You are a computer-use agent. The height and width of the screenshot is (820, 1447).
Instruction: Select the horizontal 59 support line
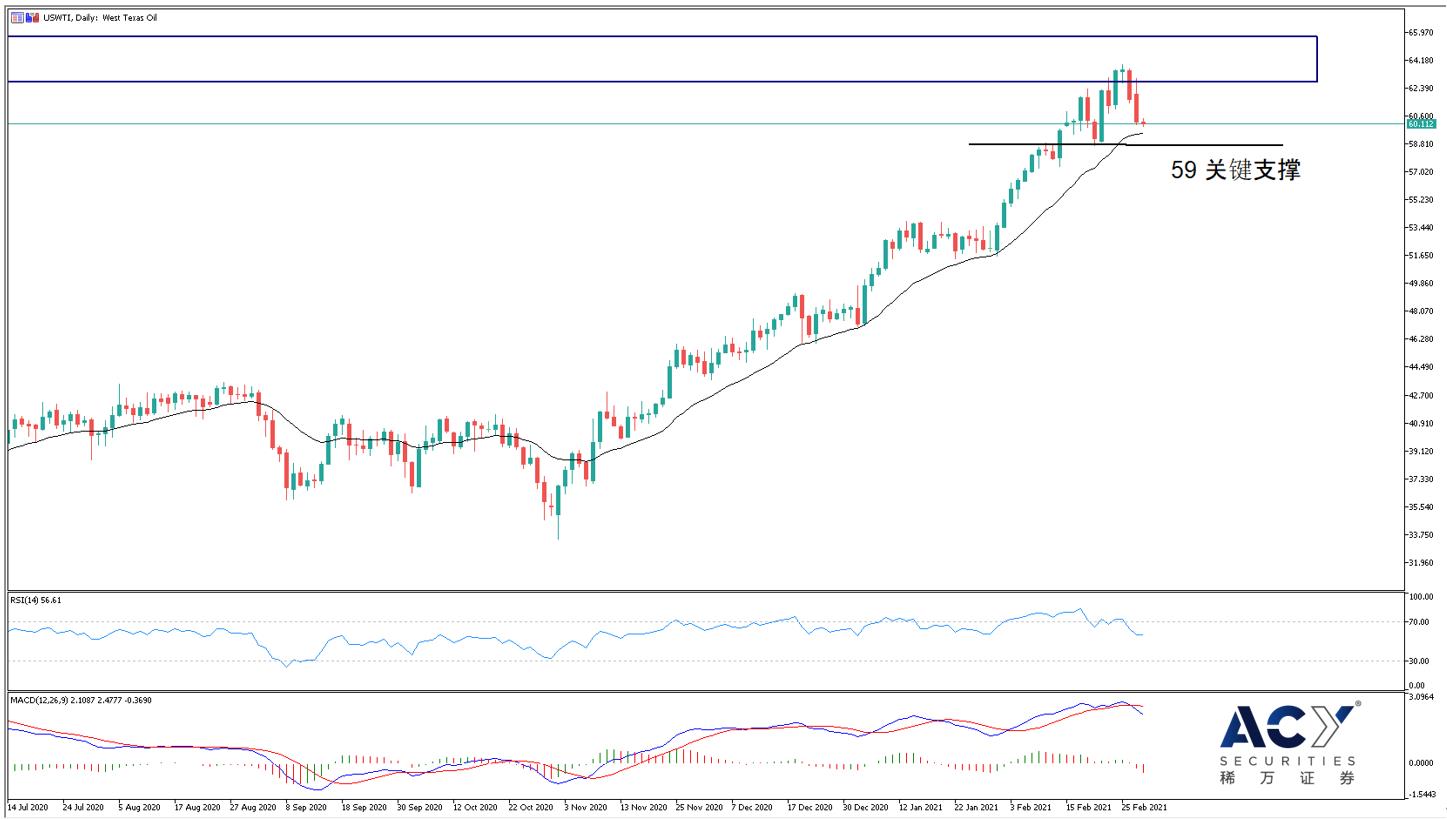(1125, 145)
